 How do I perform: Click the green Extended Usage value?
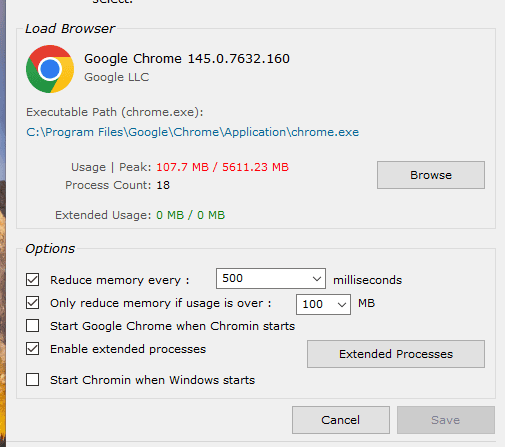(x=190, y=215)
